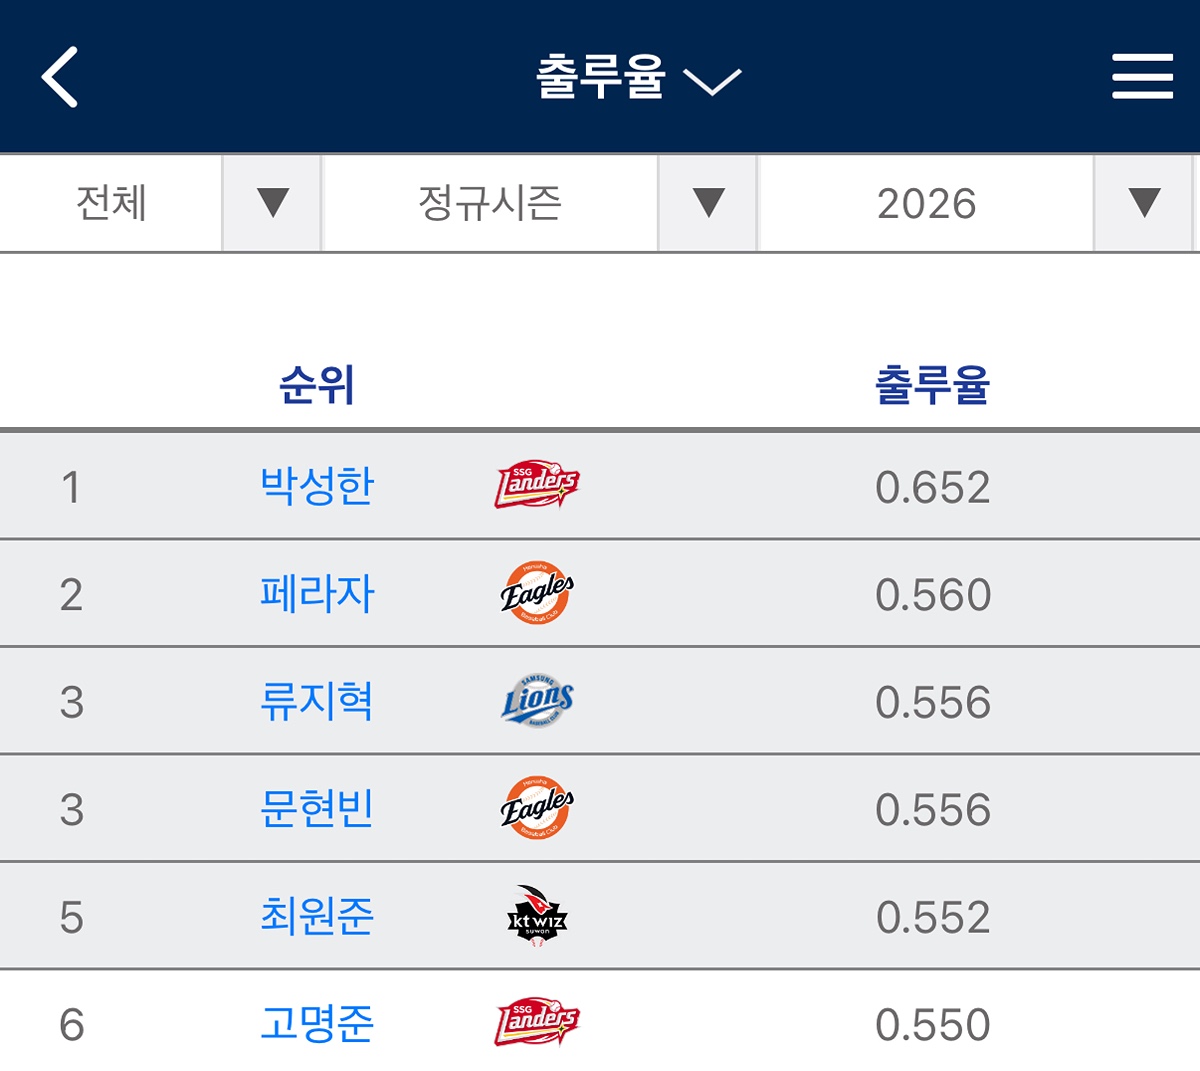Open player 페라자's profile link
The height and width of the screenshot is (1071, 1200).
(x=317, y=594)
